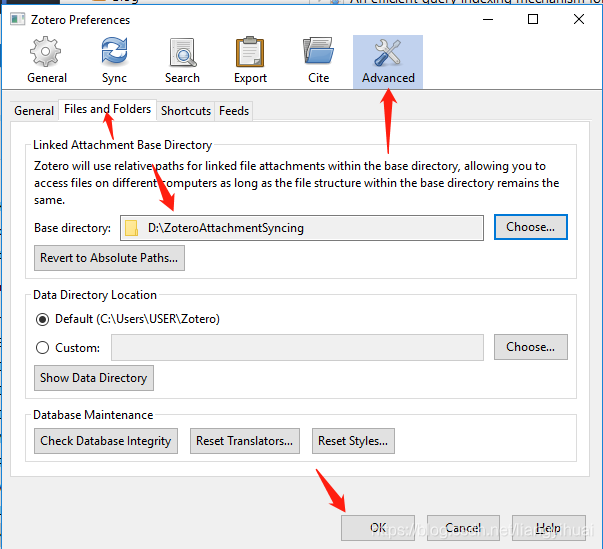Image resolution: width=603 pixels, height=549 pixels.
Task: Confirm preferences with OK
Action: [x=378, y=528]
